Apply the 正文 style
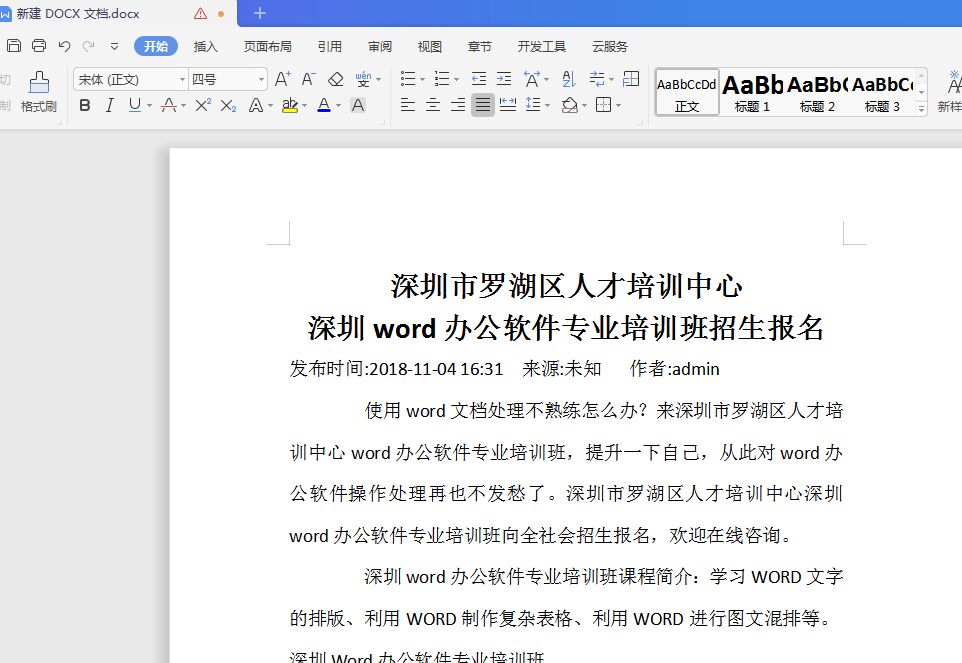The width and height of the screenshot is (962, 663). tap(687, 92)
